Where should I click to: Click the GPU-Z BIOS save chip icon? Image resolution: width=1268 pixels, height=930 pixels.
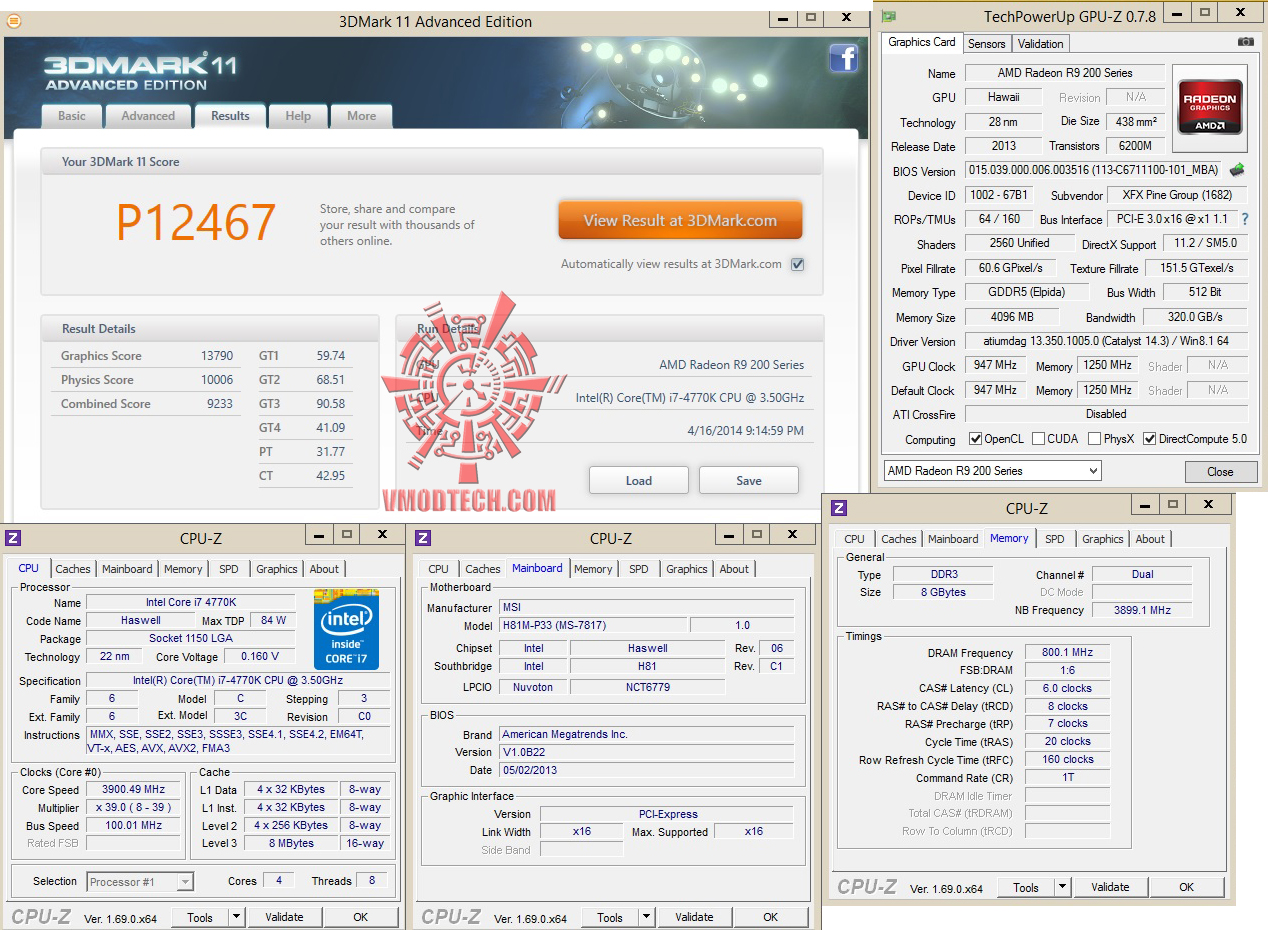tap(1237, 170)
